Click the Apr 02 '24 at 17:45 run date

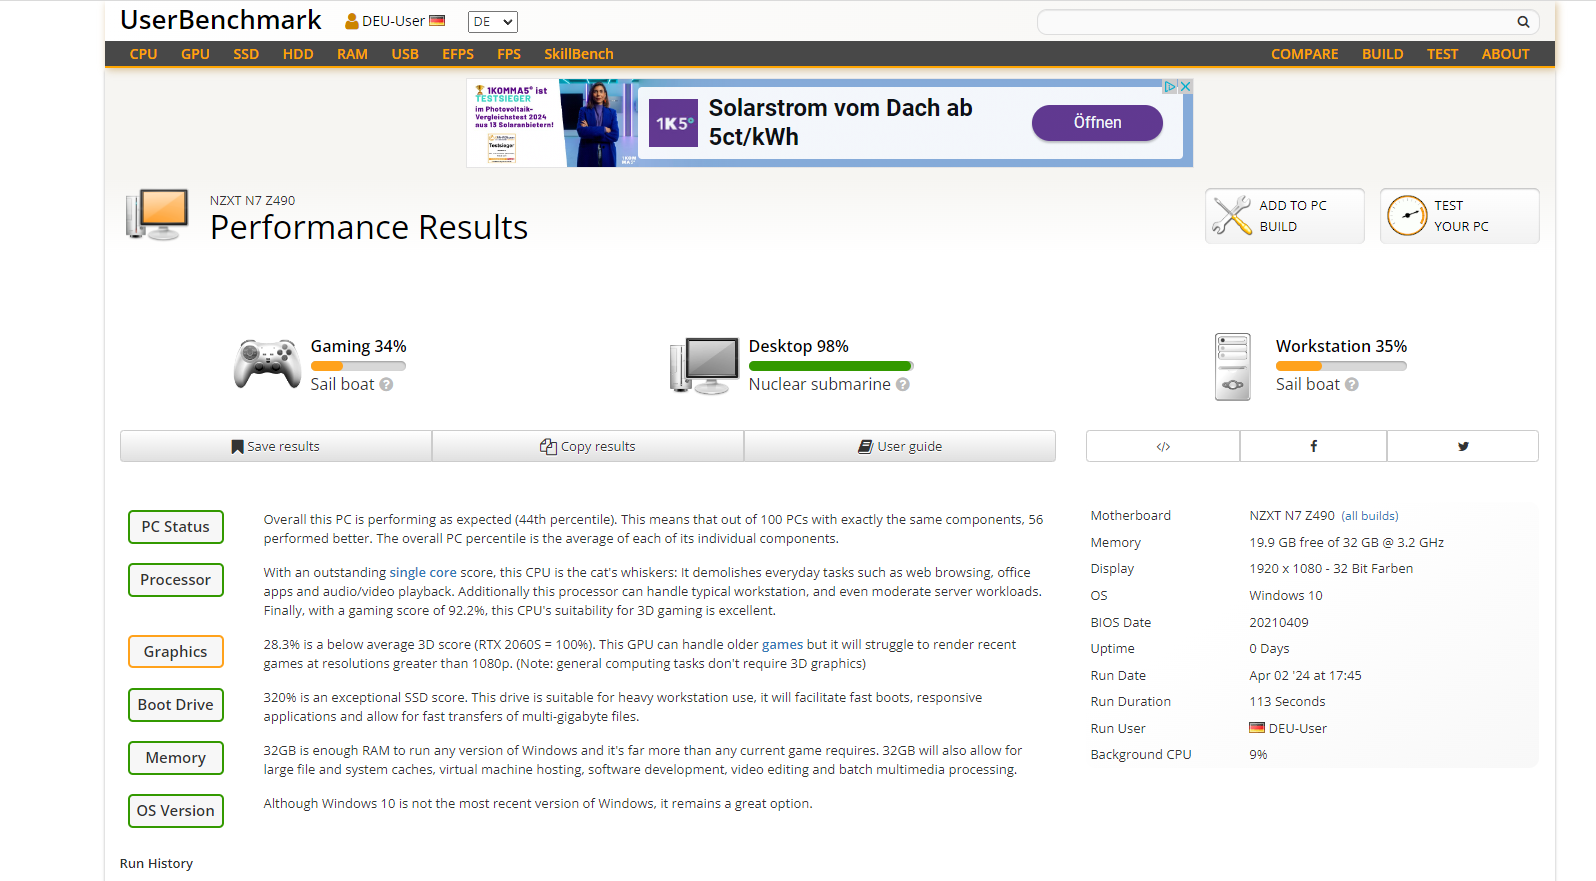pos(1305,676)
